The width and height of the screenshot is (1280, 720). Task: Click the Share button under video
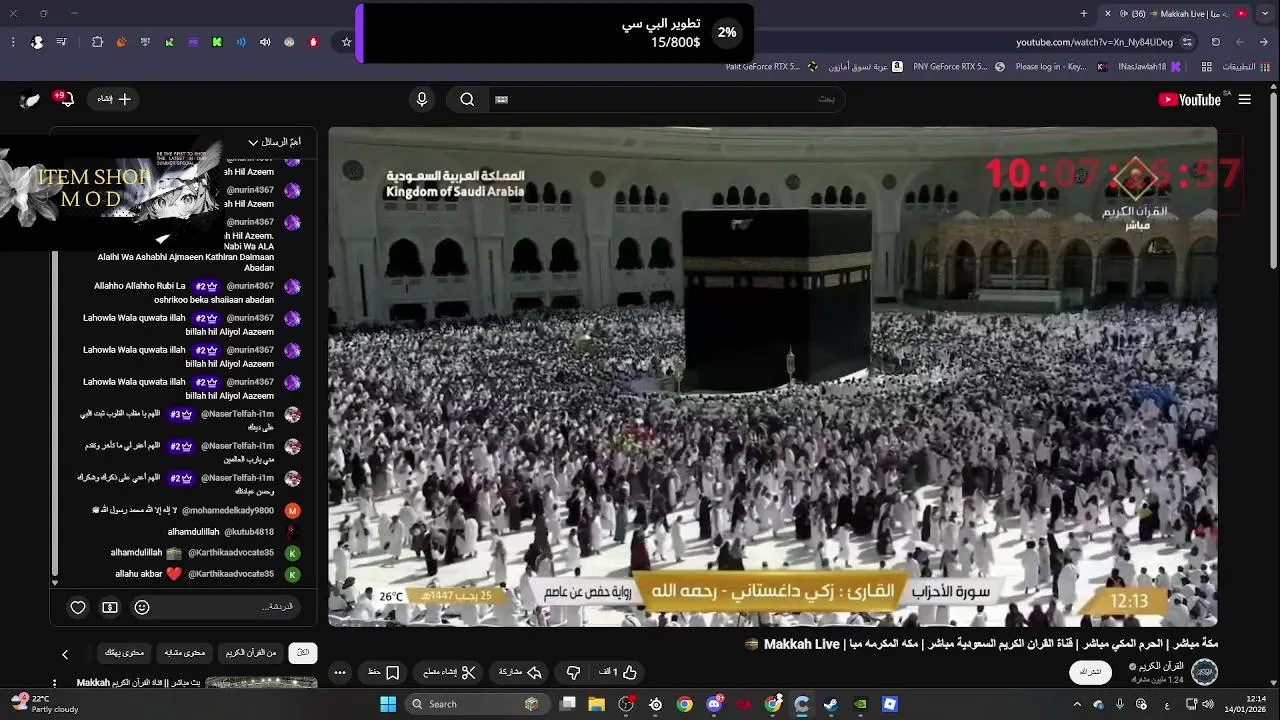pyautogui.click(x=521, y=672)
